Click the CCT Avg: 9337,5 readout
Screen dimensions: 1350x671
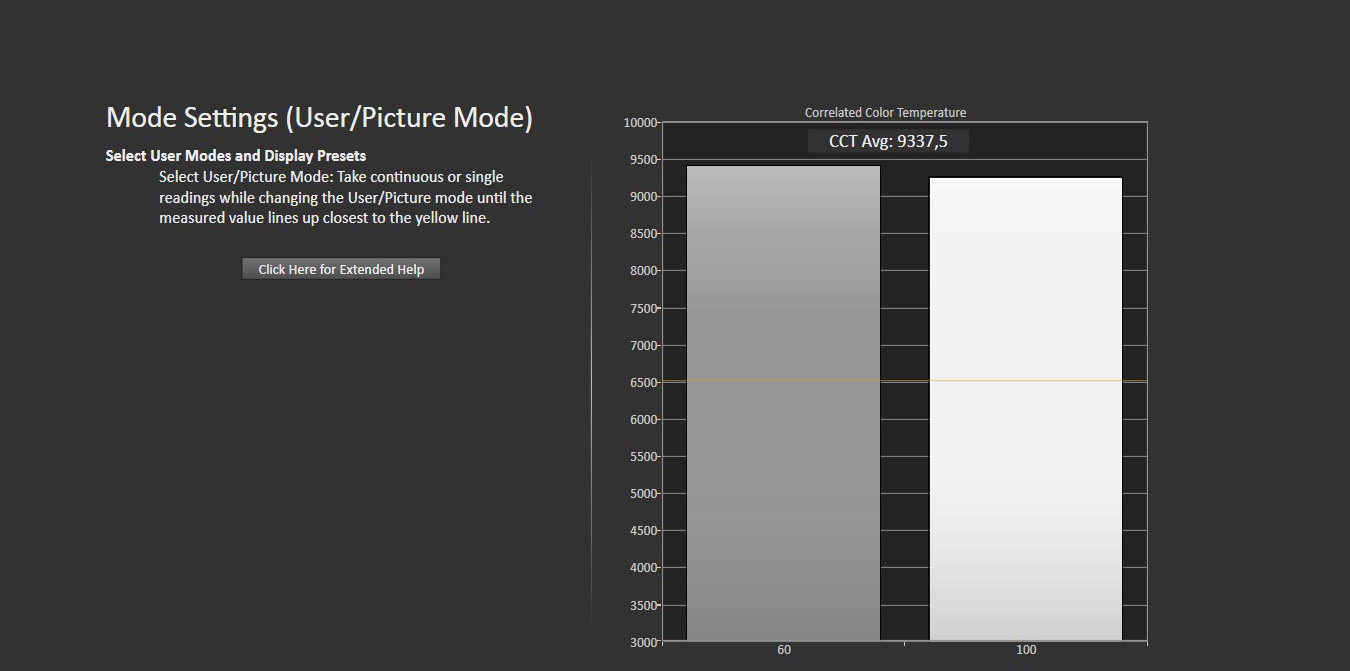tap(888, 141)
